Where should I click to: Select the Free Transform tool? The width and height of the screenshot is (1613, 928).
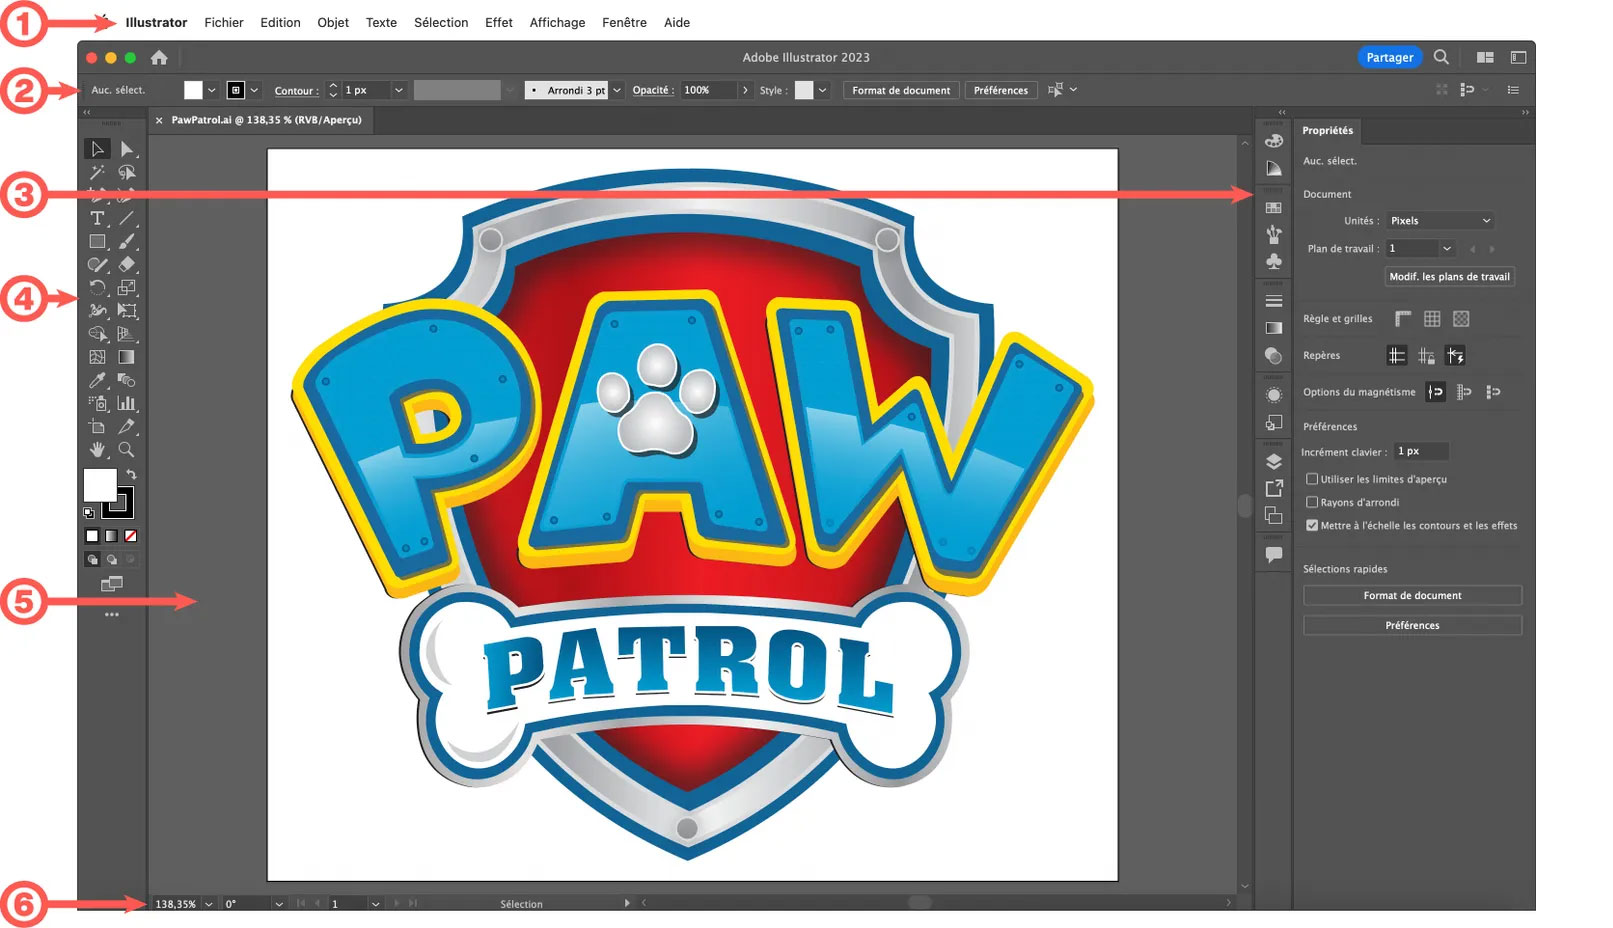point(127,311)
